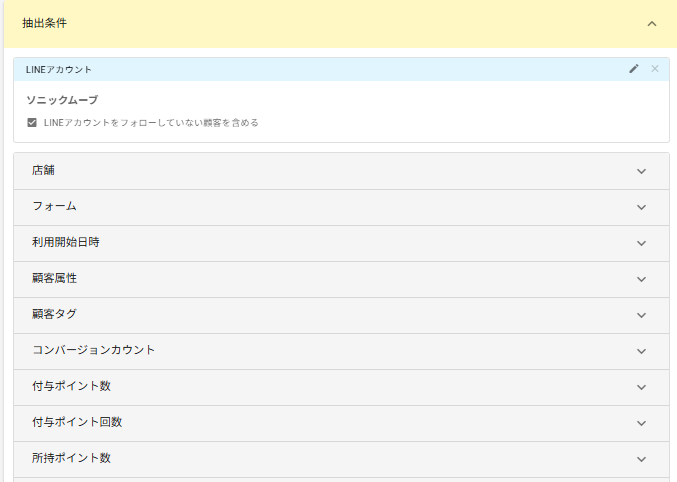Click the chevron beside 顧客属性
The image size is (677, 482).
click(641, 279)
